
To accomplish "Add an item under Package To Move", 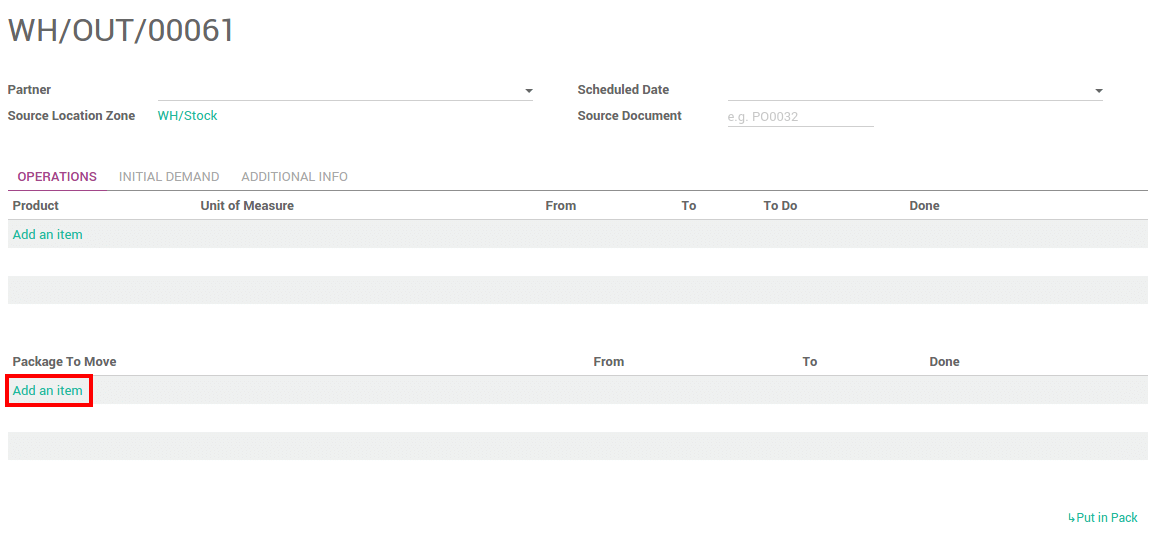I will pyautogui.click(x=48, y=391).
